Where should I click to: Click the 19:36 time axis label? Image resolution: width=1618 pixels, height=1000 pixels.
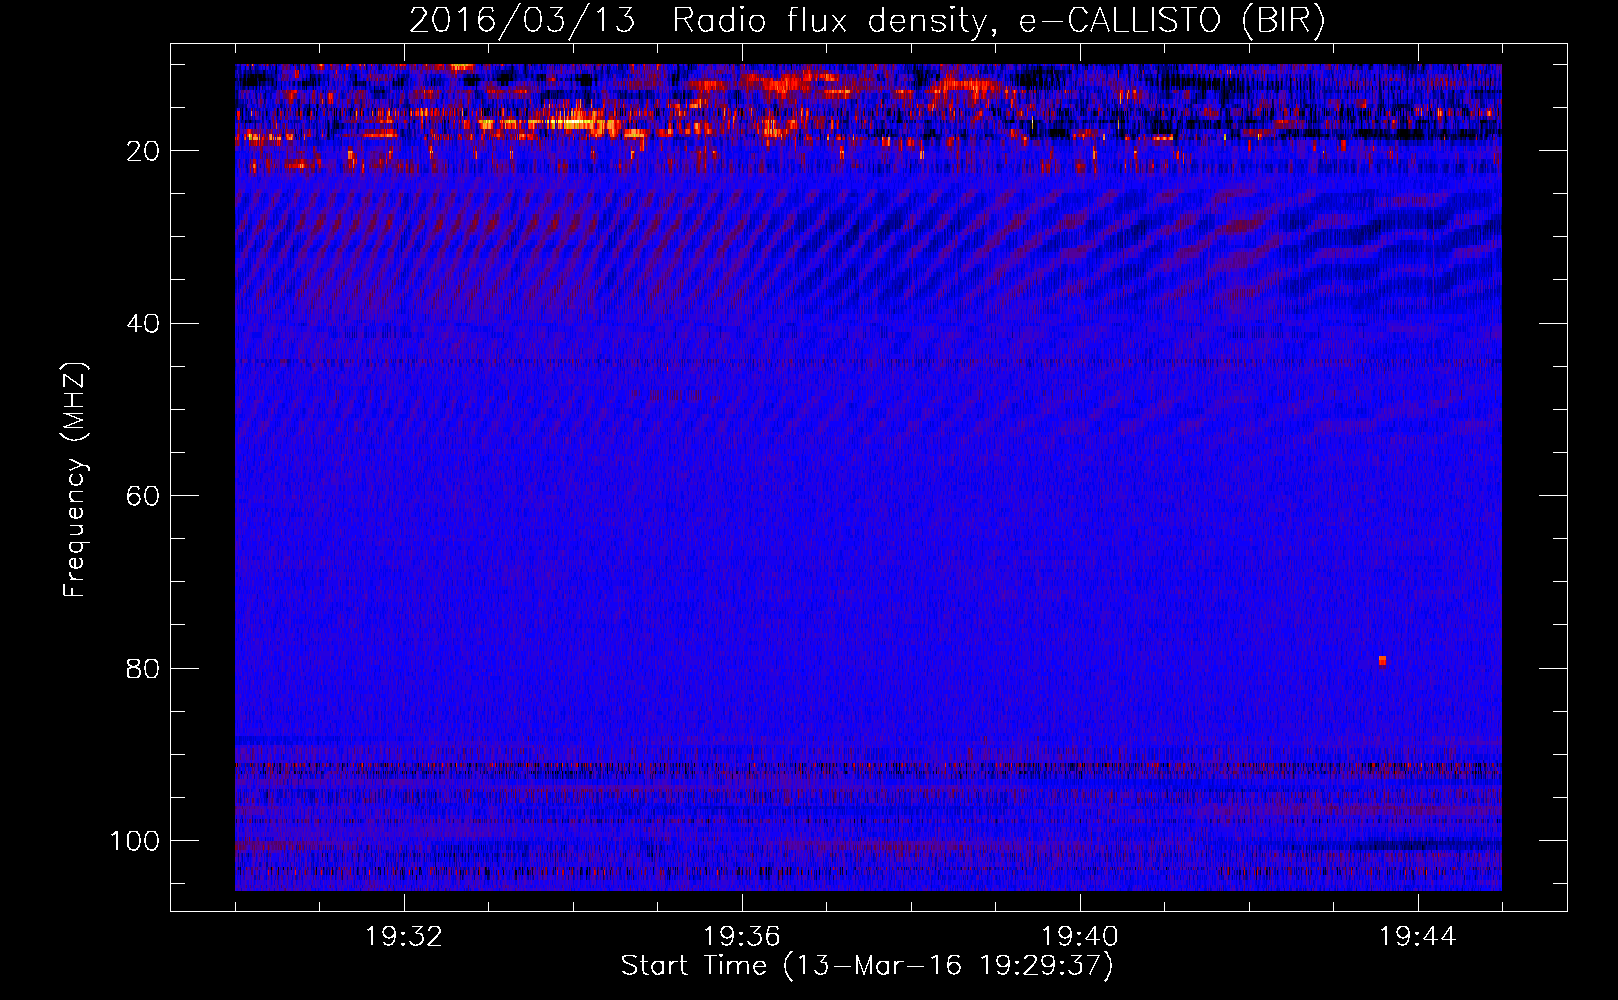(742, 937)
